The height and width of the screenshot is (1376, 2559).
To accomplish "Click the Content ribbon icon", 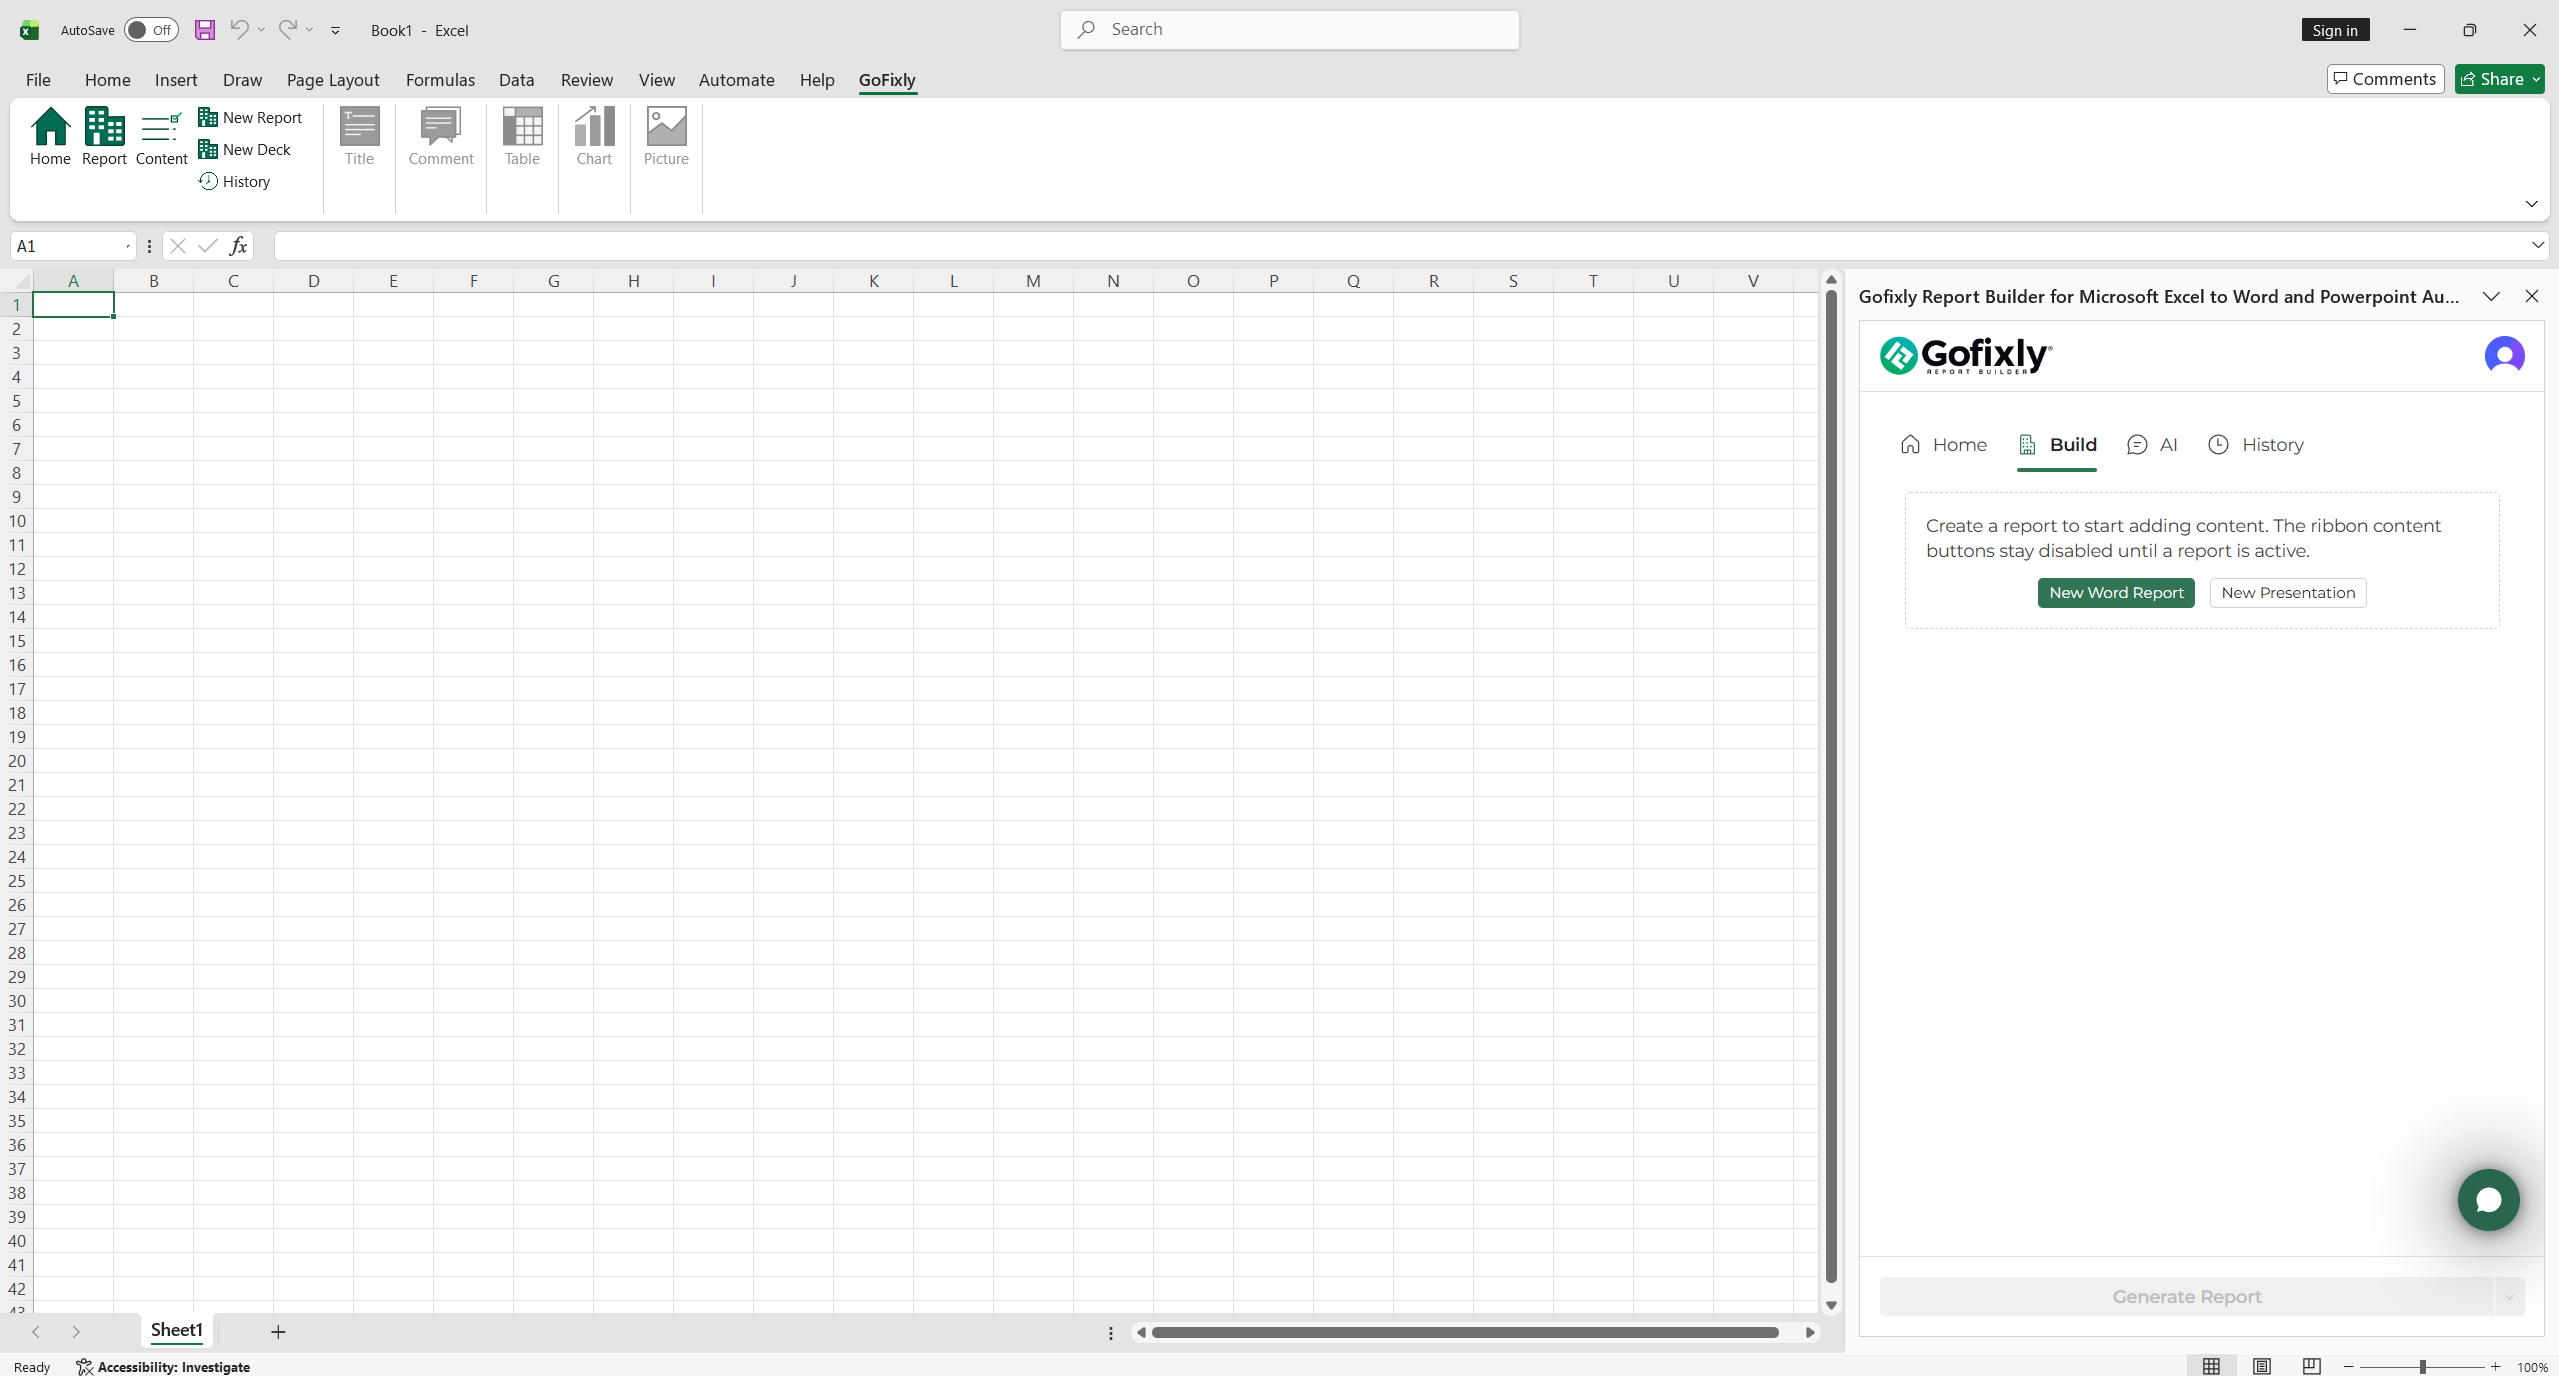I will [x=161, y=136].
